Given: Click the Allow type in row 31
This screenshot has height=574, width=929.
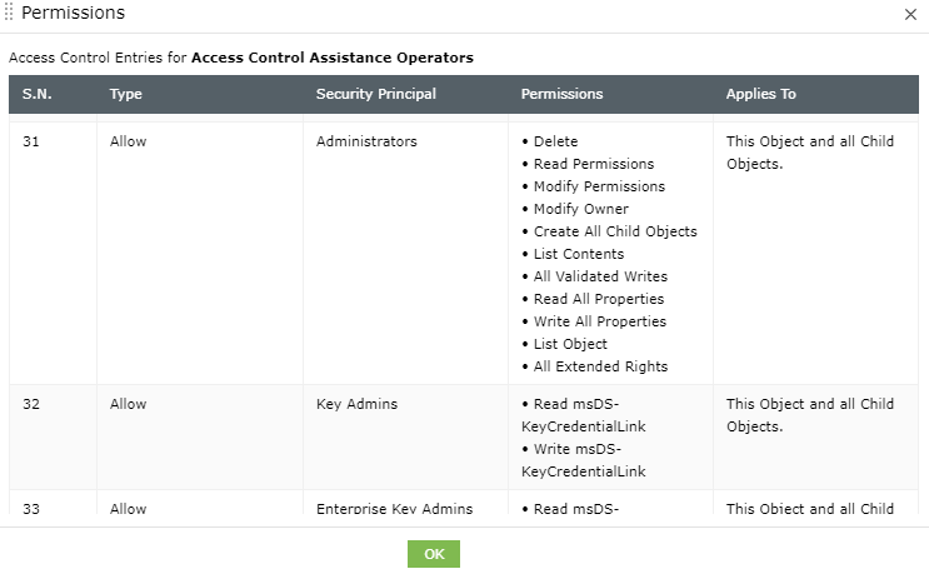Looking at the screenshot, I should [x=128, y=141].
